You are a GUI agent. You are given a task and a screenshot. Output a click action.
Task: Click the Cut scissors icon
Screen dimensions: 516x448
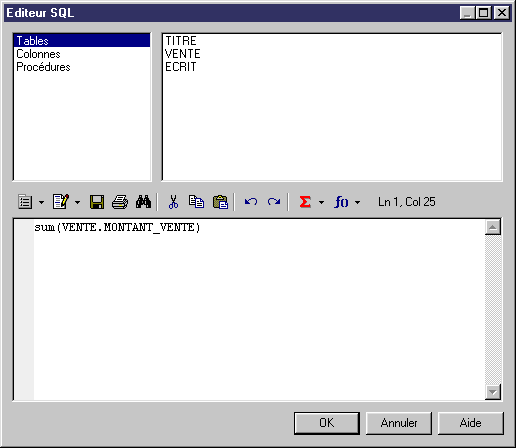(x=173, y=202)
